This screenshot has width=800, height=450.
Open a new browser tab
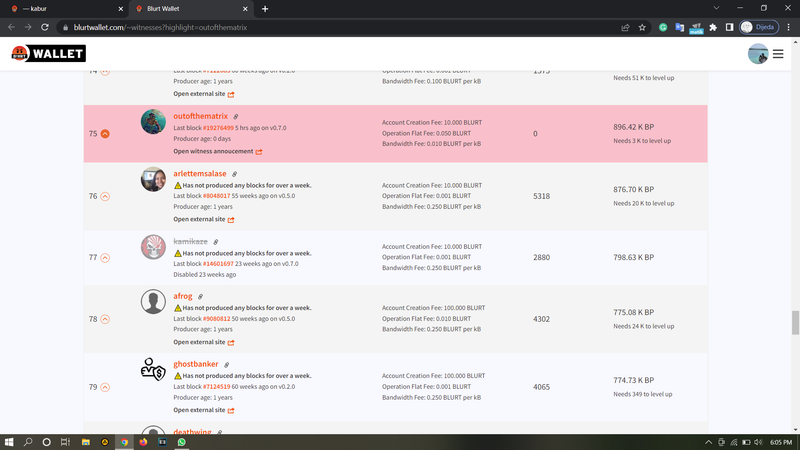pyautogui.click(x=265, y=8)
